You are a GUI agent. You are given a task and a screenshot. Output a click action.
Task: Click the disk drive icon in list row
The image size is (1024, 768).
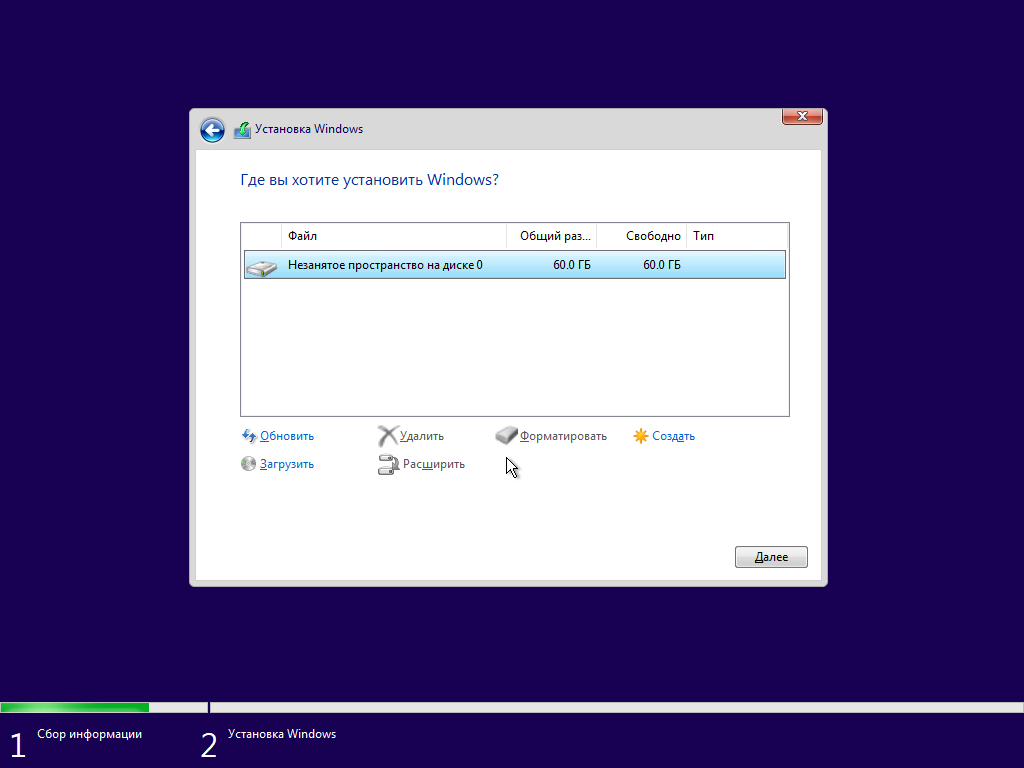tap(261, 266)
